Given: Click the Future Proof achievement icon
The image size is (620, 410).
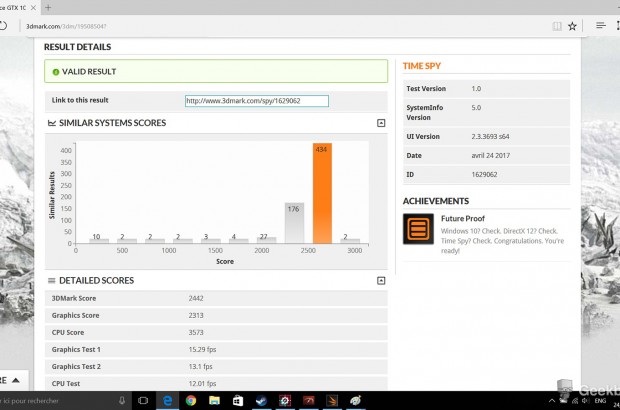Looking at the screenshot, I should tap(418, 230).
